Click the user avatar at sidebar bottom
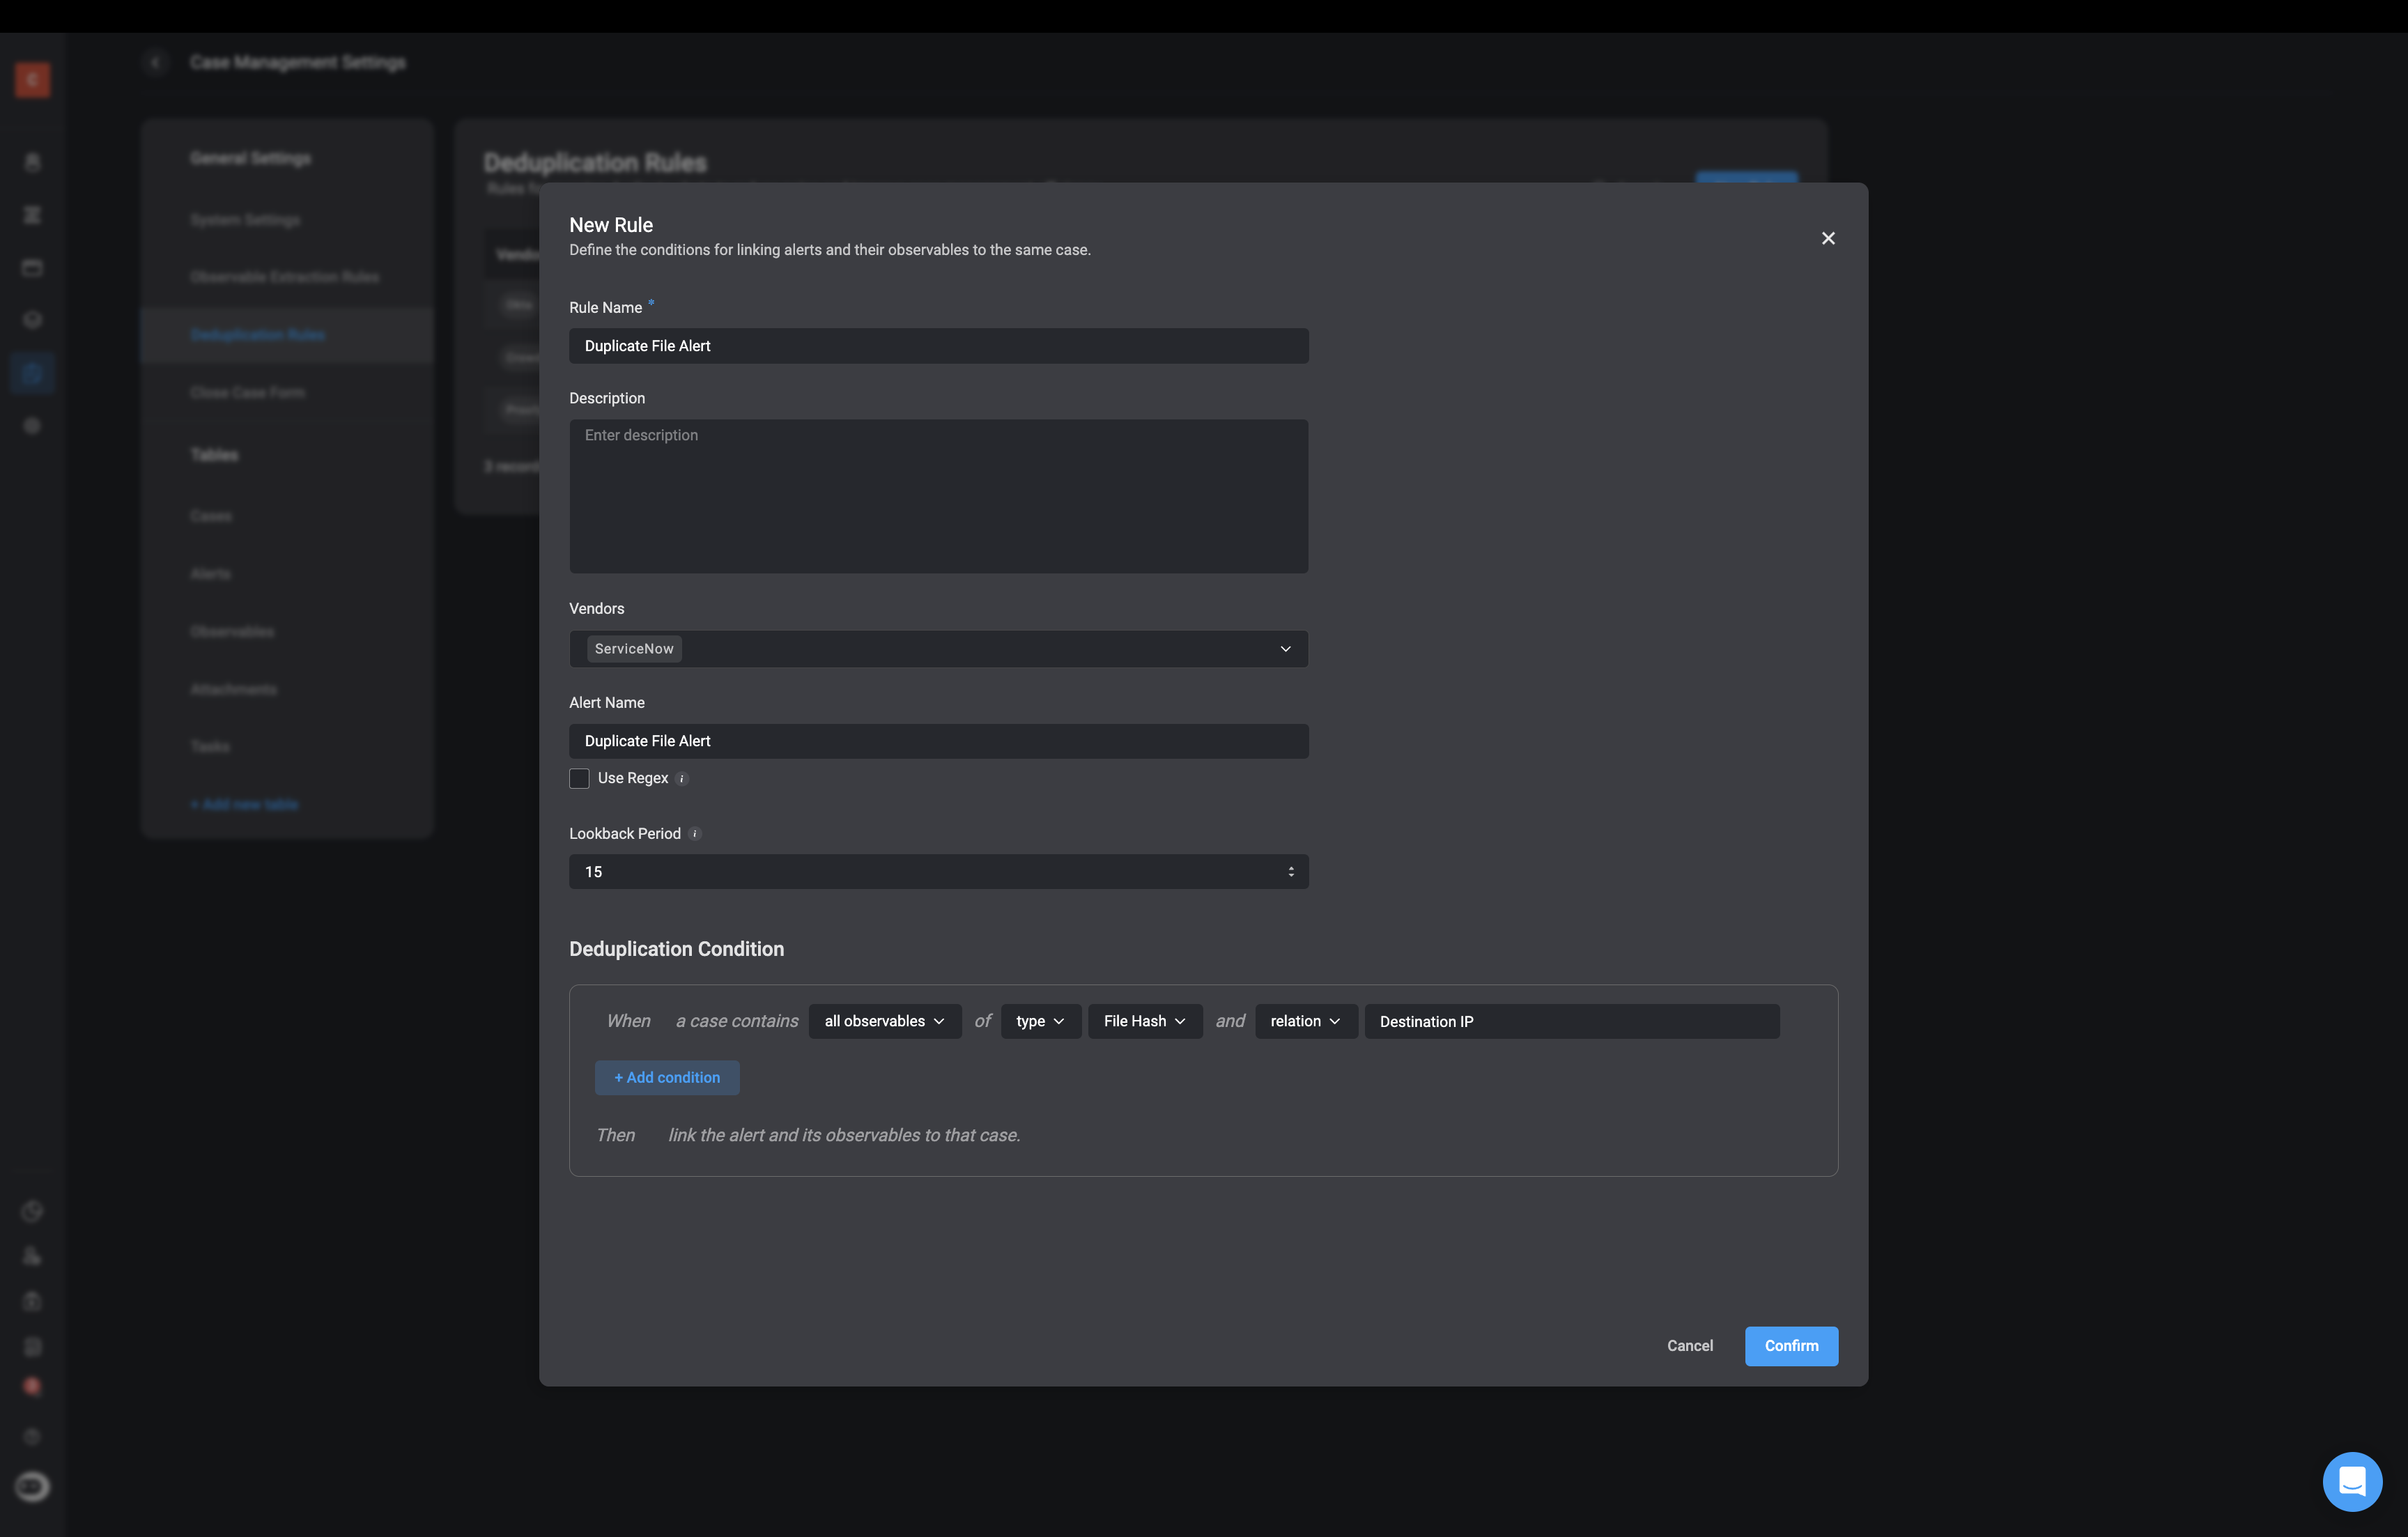This screenshot has width=2408, height=1537. tap(32, 1486)
